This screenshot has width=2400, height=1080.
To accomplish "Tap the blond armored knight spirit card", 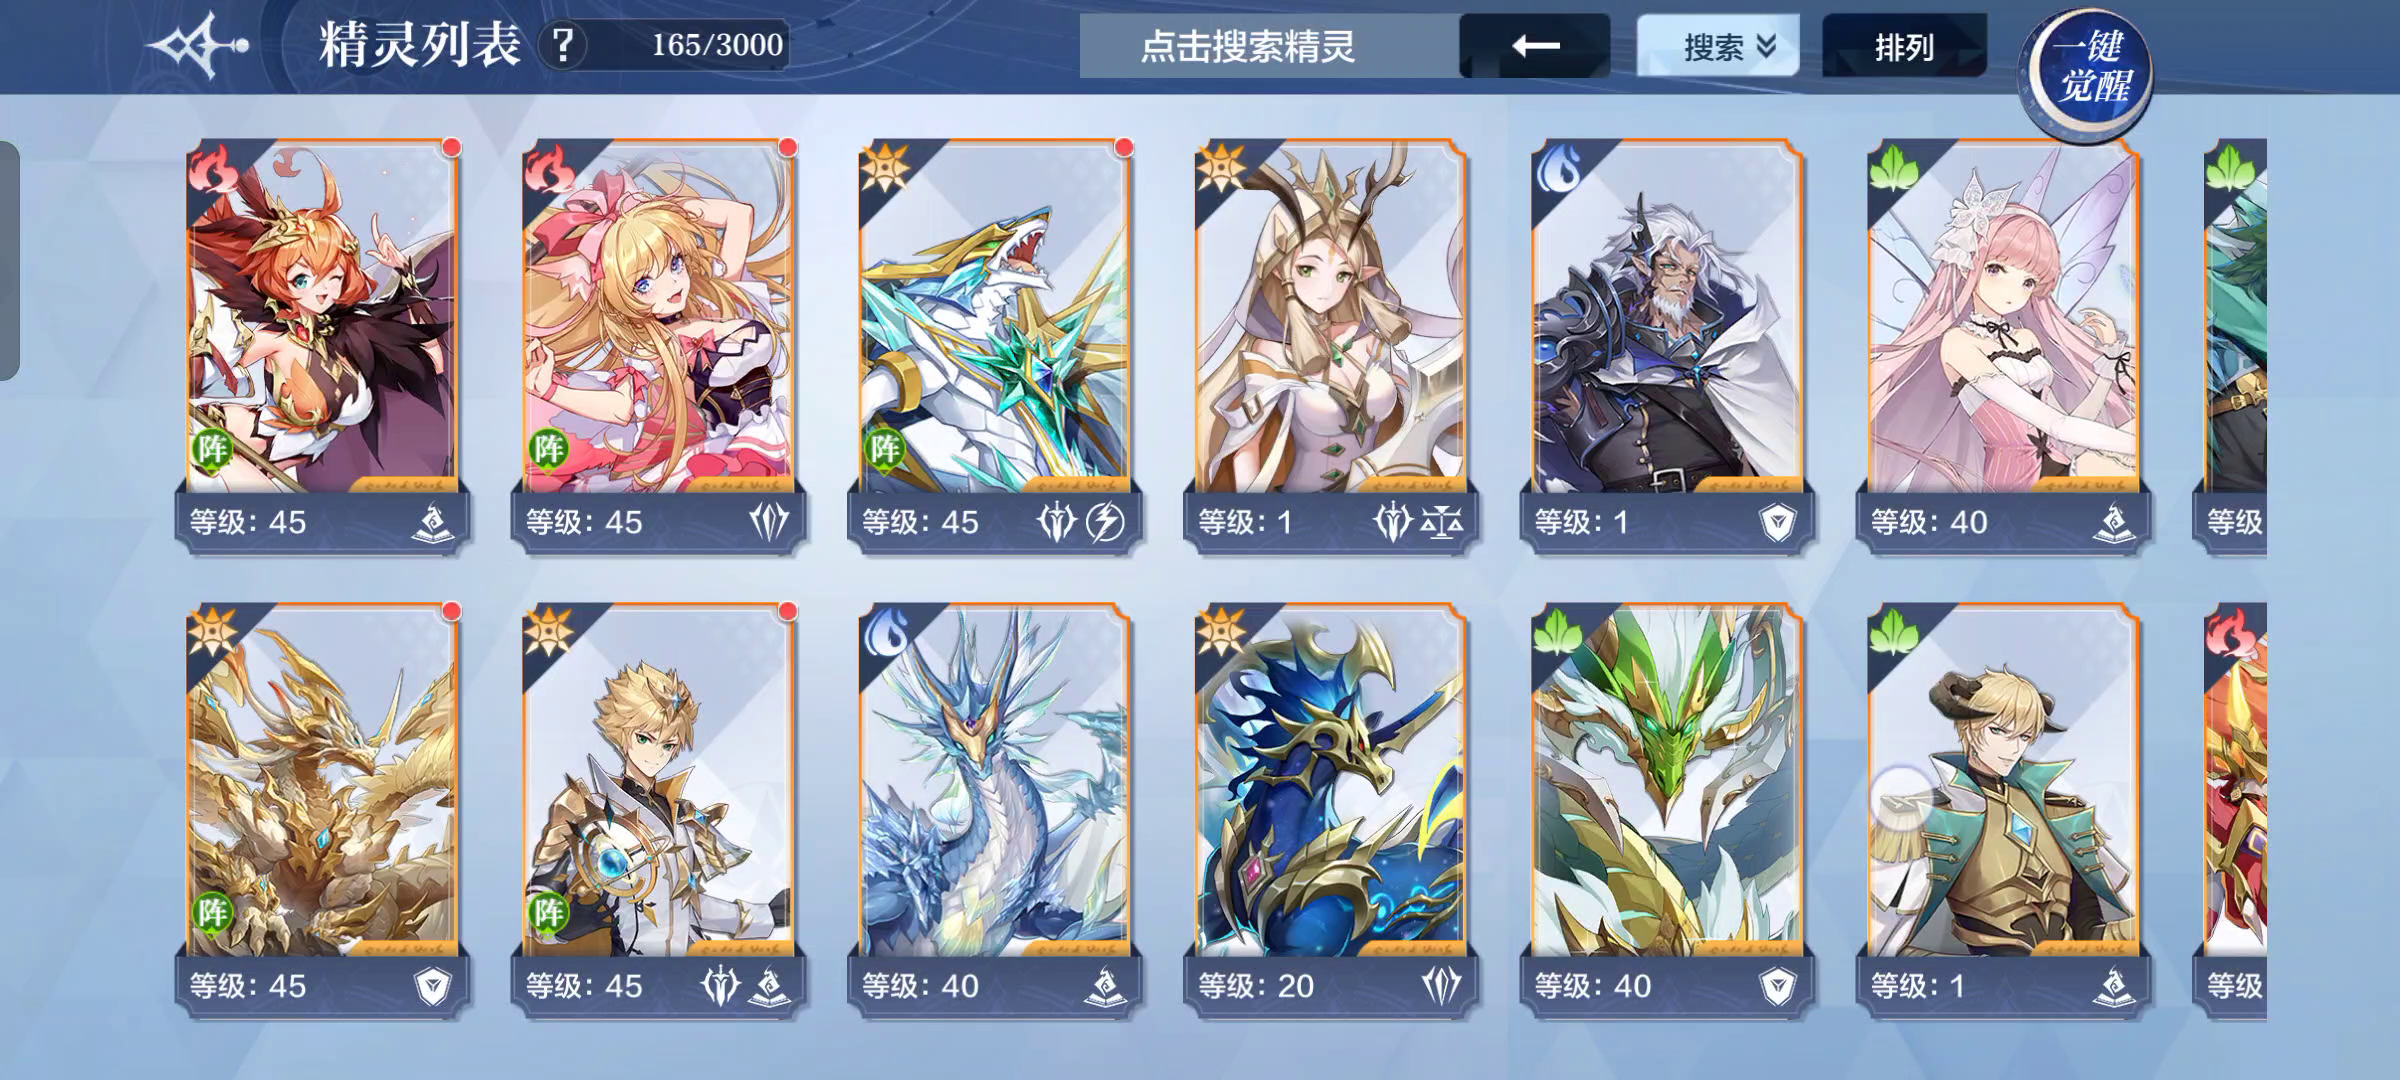I will pyautogui.click(x=659, y=810).
